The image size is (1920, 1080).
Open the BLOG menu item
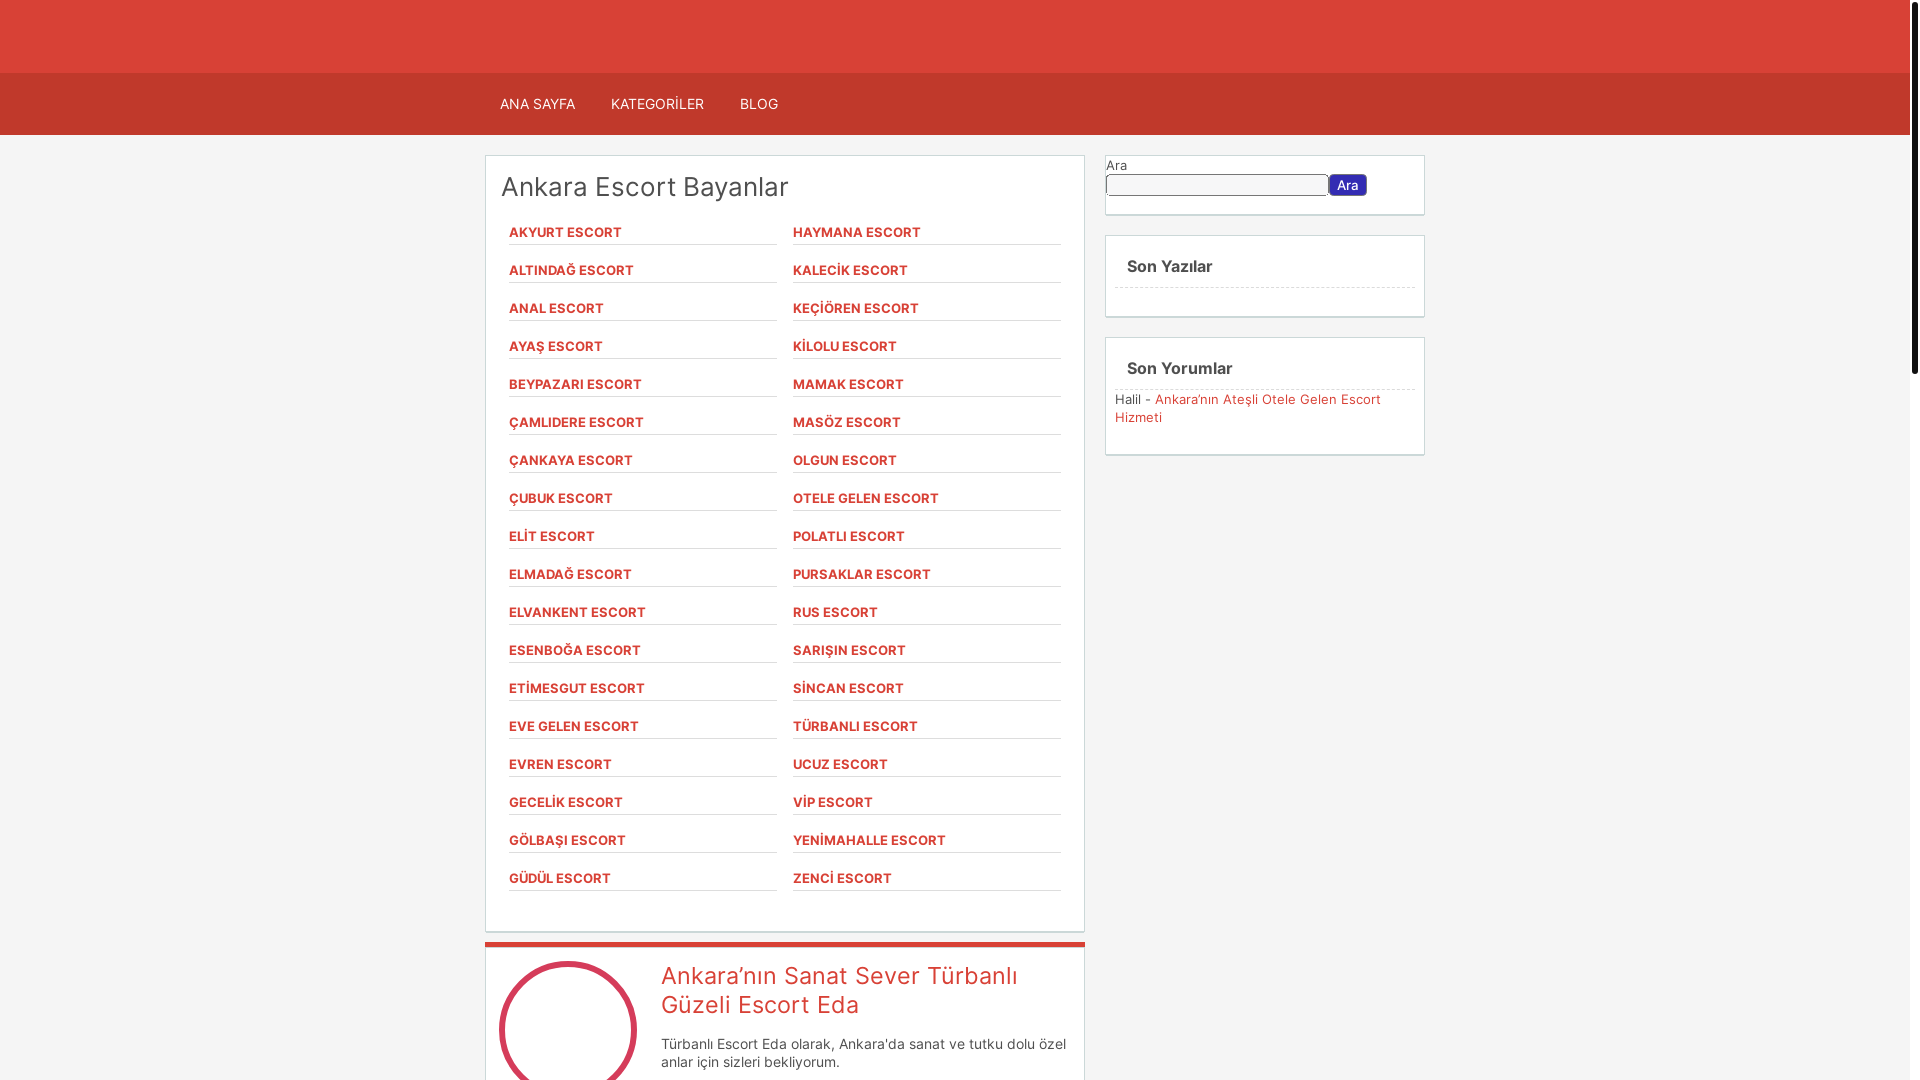759,104
